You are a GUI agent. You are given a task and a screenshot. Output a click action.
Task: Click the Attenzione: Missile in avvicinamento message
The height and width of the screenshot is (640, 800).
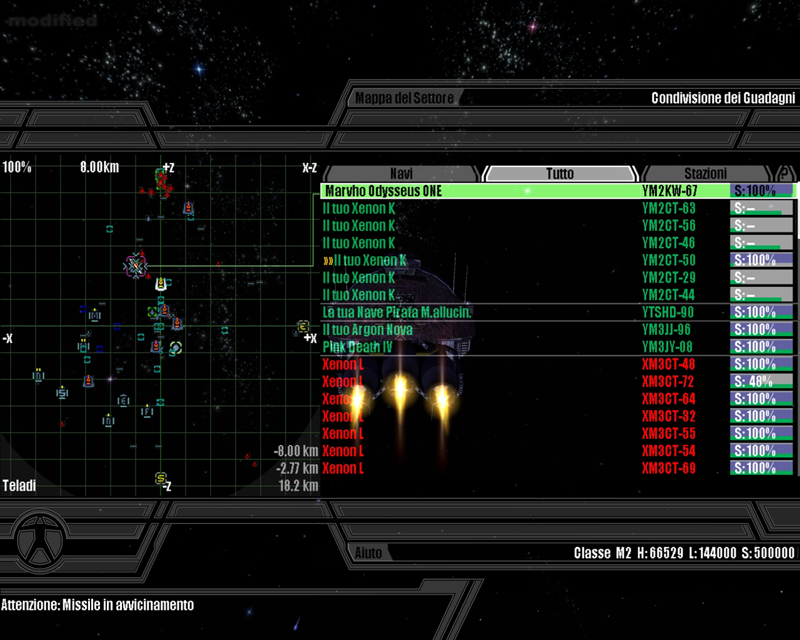click(97, 605)
